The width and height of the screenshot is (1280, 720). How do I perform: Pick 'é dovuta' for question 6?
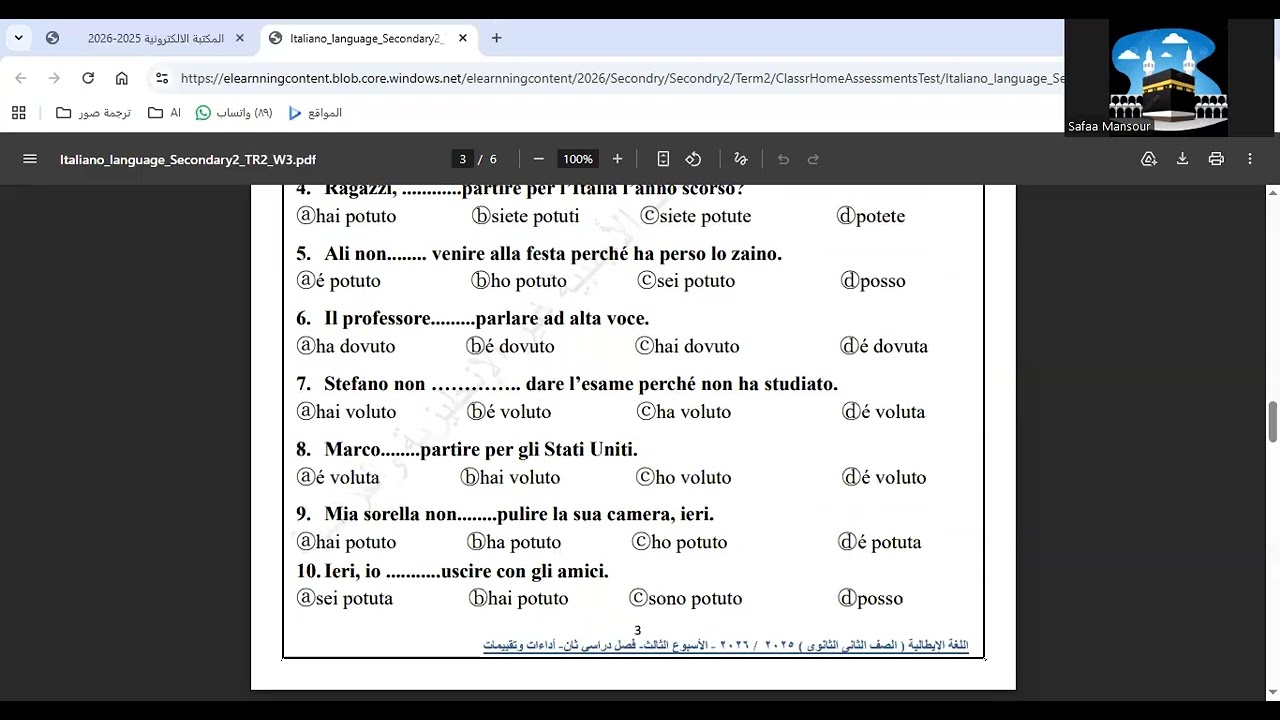click(x=884, y=346)
